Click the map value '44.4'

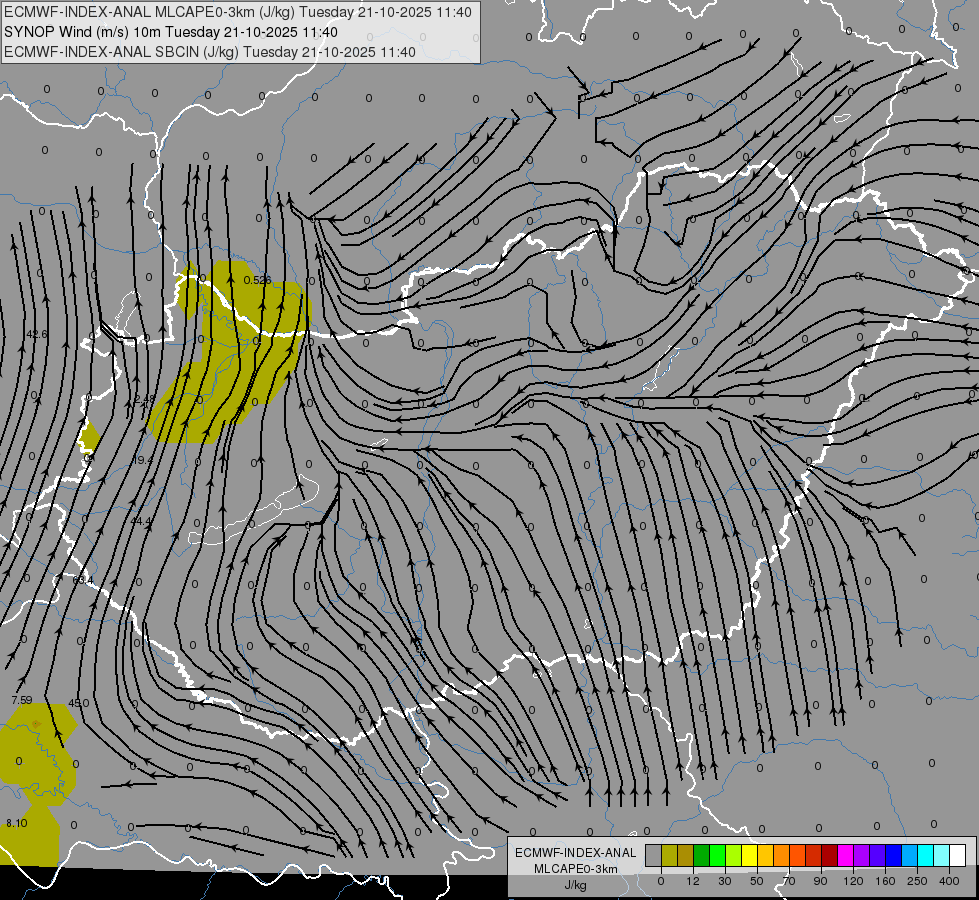141,521
